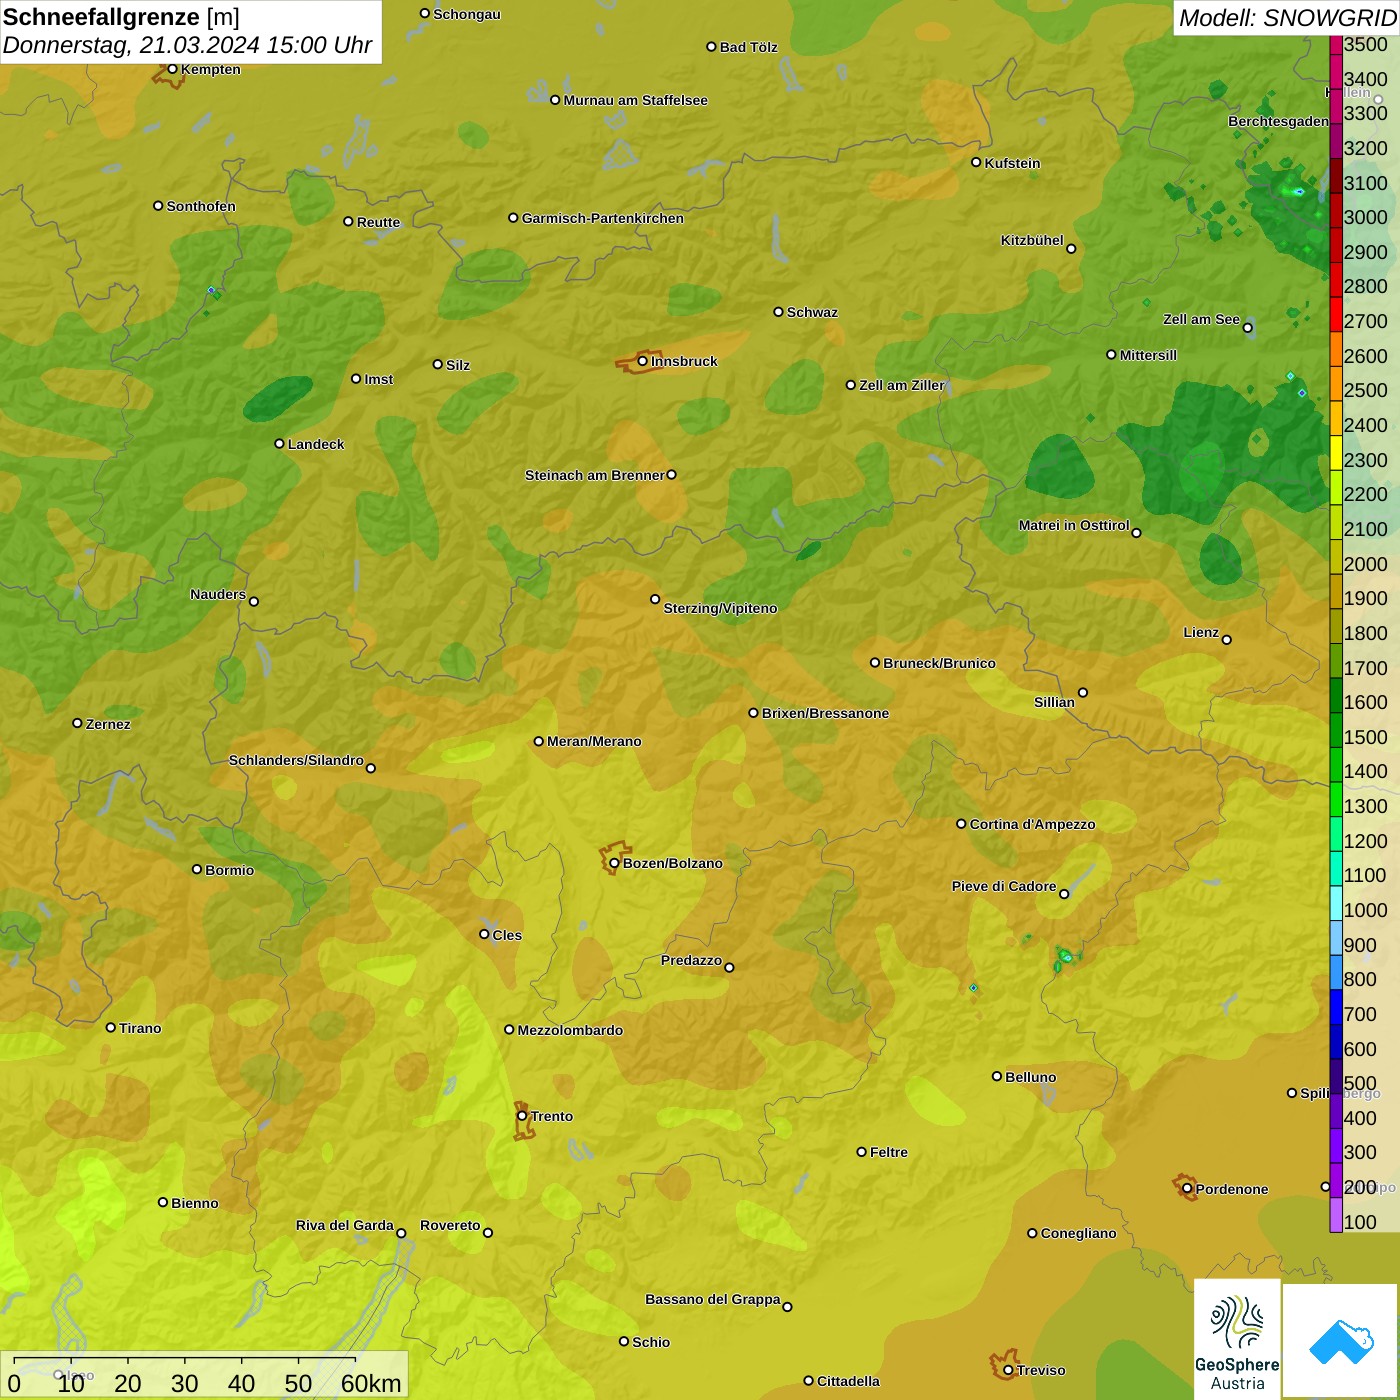The image size is (1400, 1400).
Task: Click the "Belluno" town label
Action: pyautogui.click(x=1030, y=1077)
